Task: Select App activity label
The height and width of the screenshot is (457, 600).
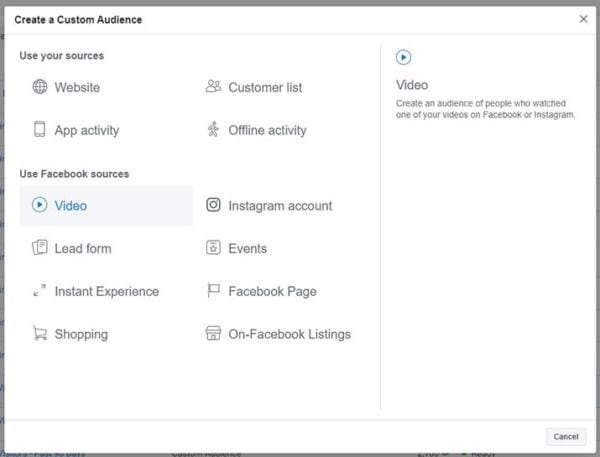Action: [x=87, y=131]
